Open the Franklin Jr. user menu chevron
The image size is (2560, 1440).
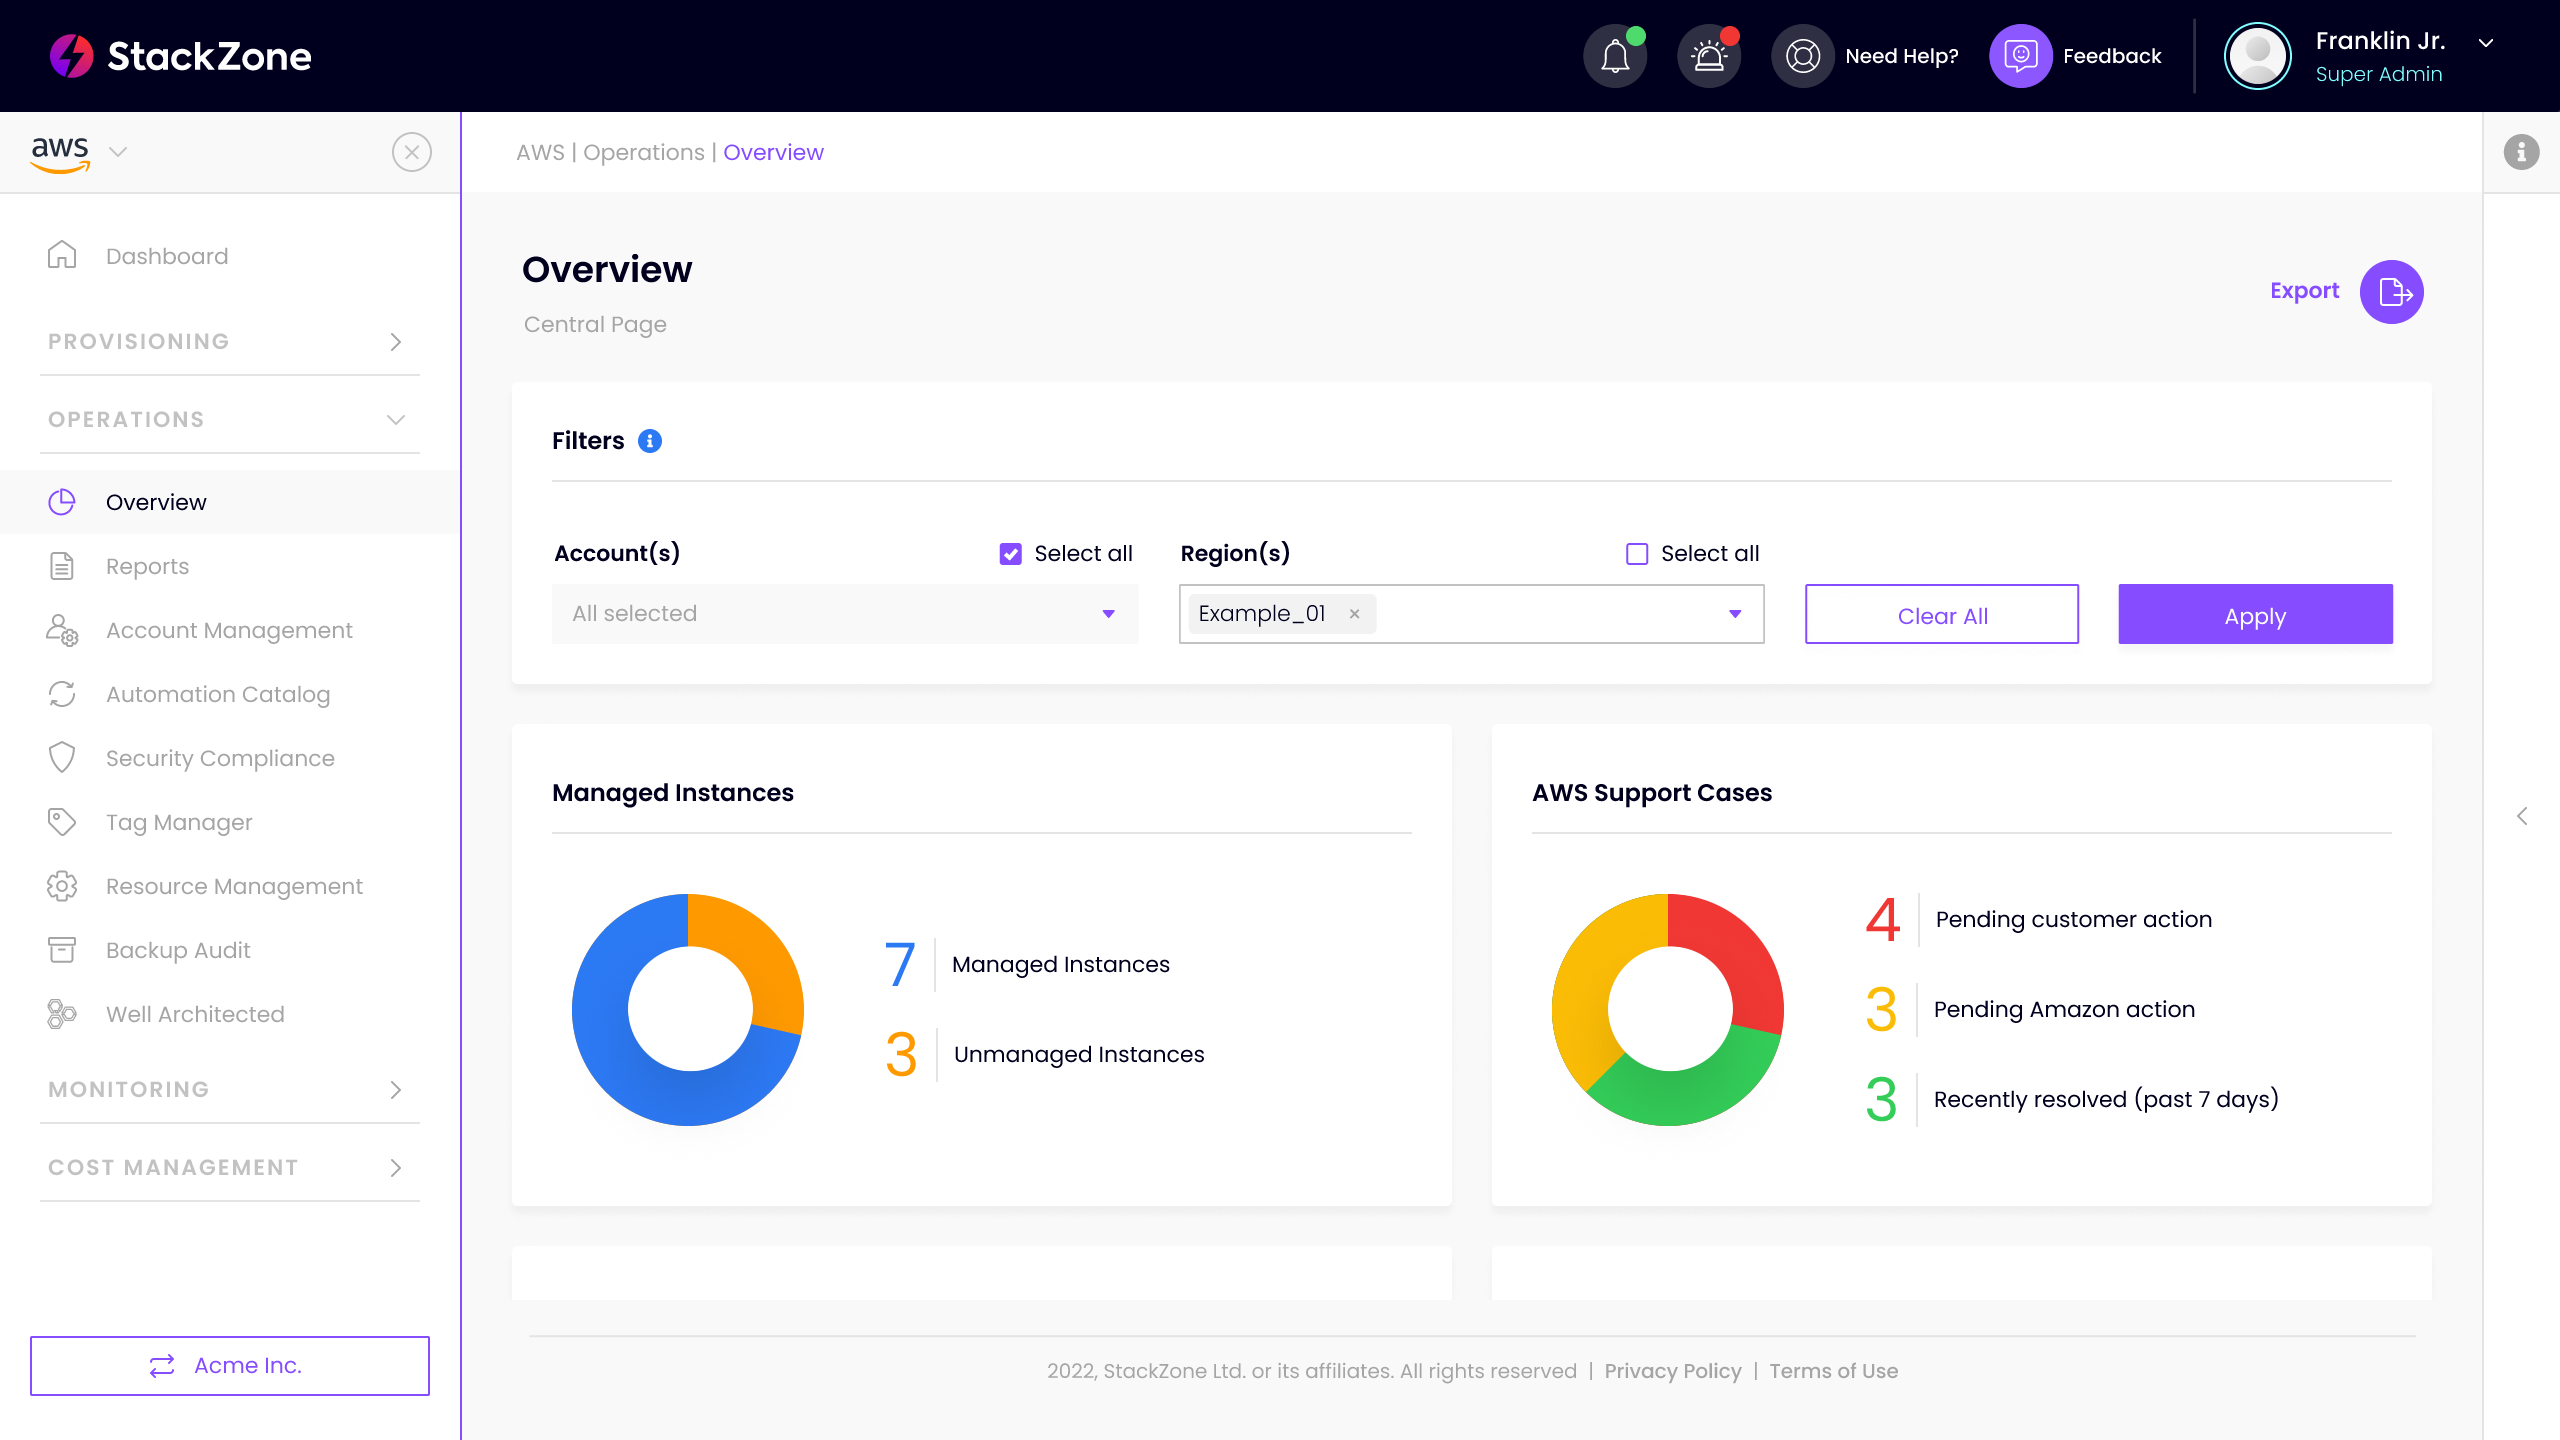click(x=2486, y=43)
